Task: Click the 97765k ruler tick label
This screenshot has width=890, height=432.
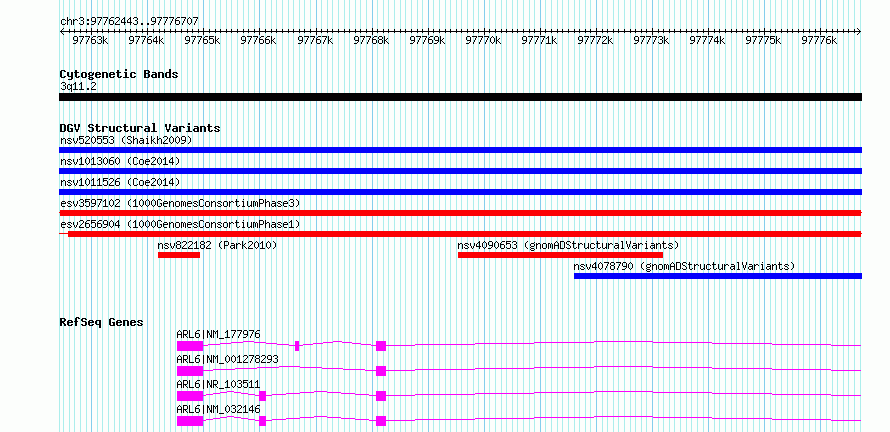Action: [x=202, y=40]
